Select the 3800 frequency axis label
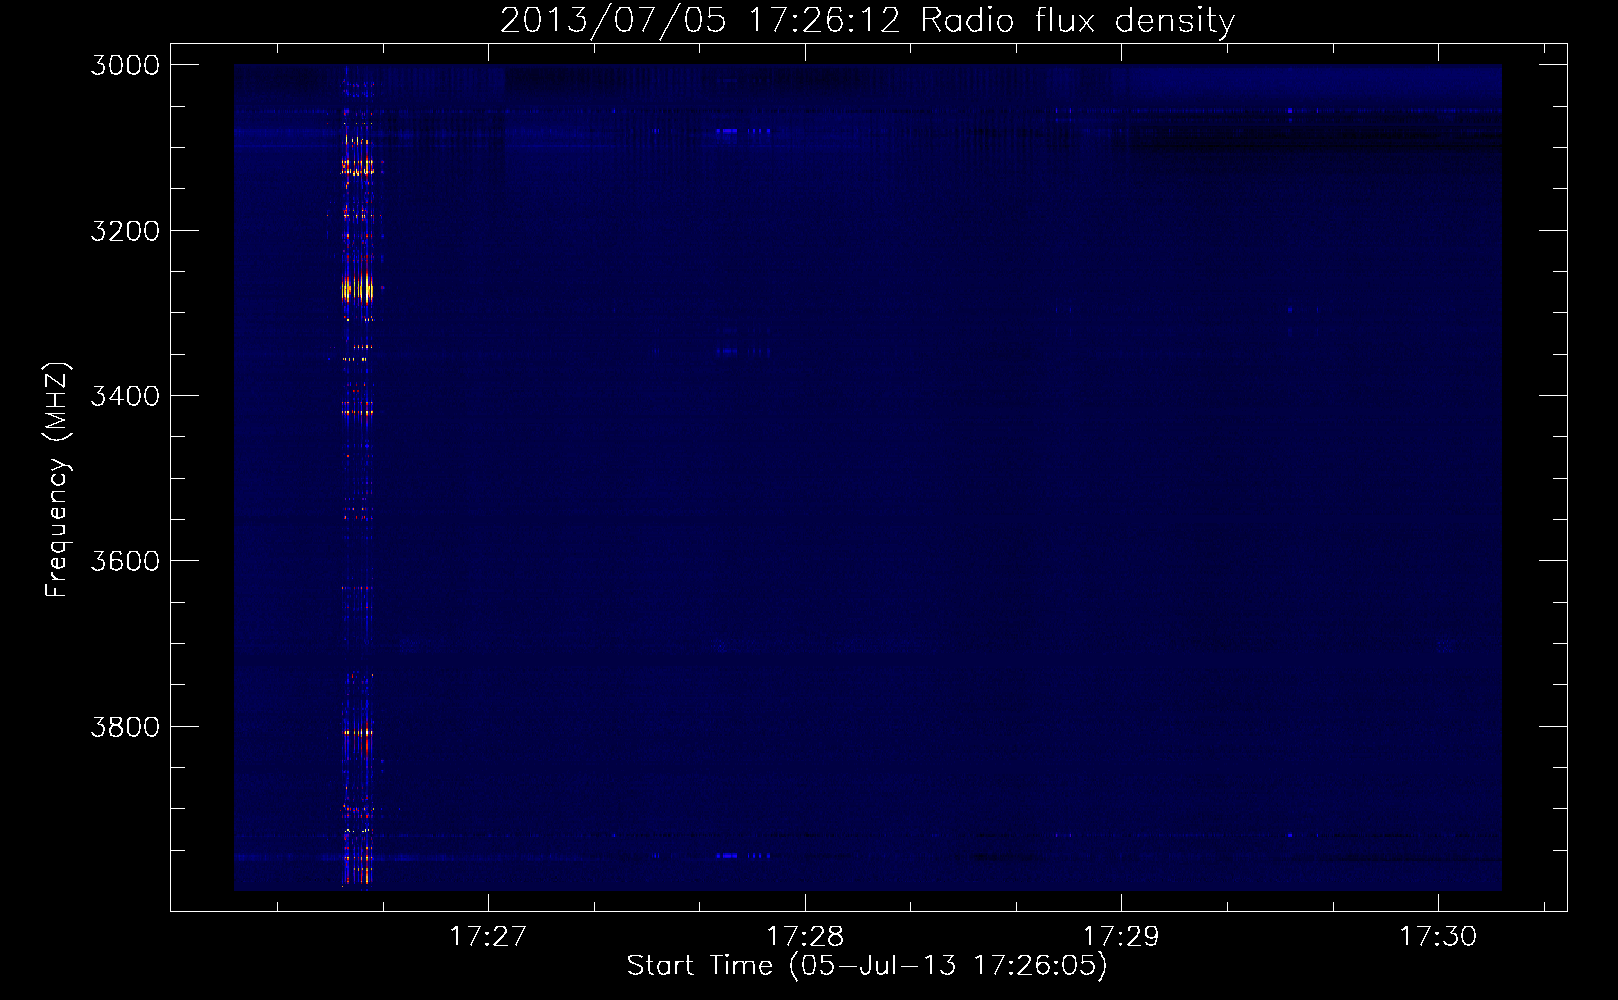 [125, 727]
